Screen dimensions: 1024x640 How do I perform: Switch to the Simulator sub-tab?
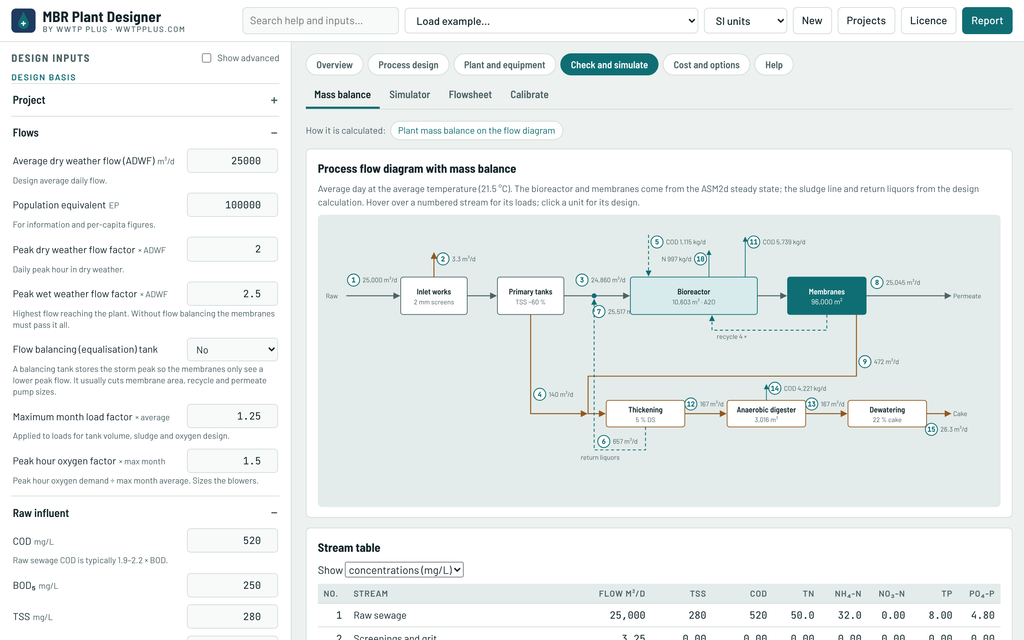409,95
